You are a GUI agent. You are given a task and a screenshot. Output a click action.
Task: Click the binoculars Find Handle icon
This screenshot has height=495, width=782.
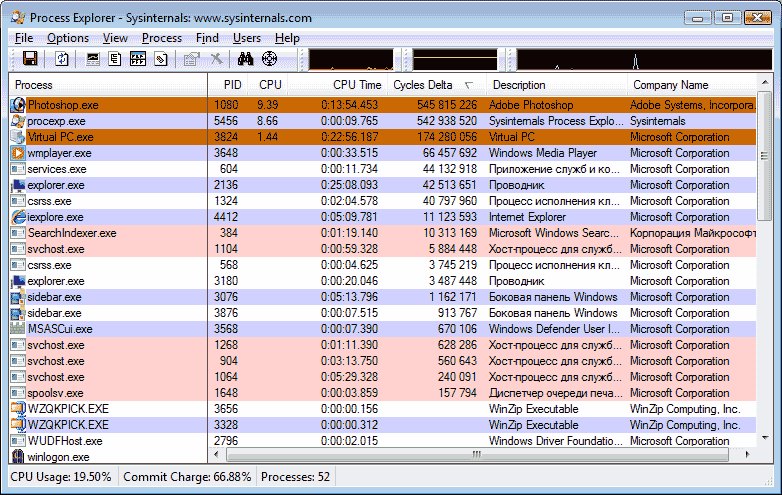[245, 59]
